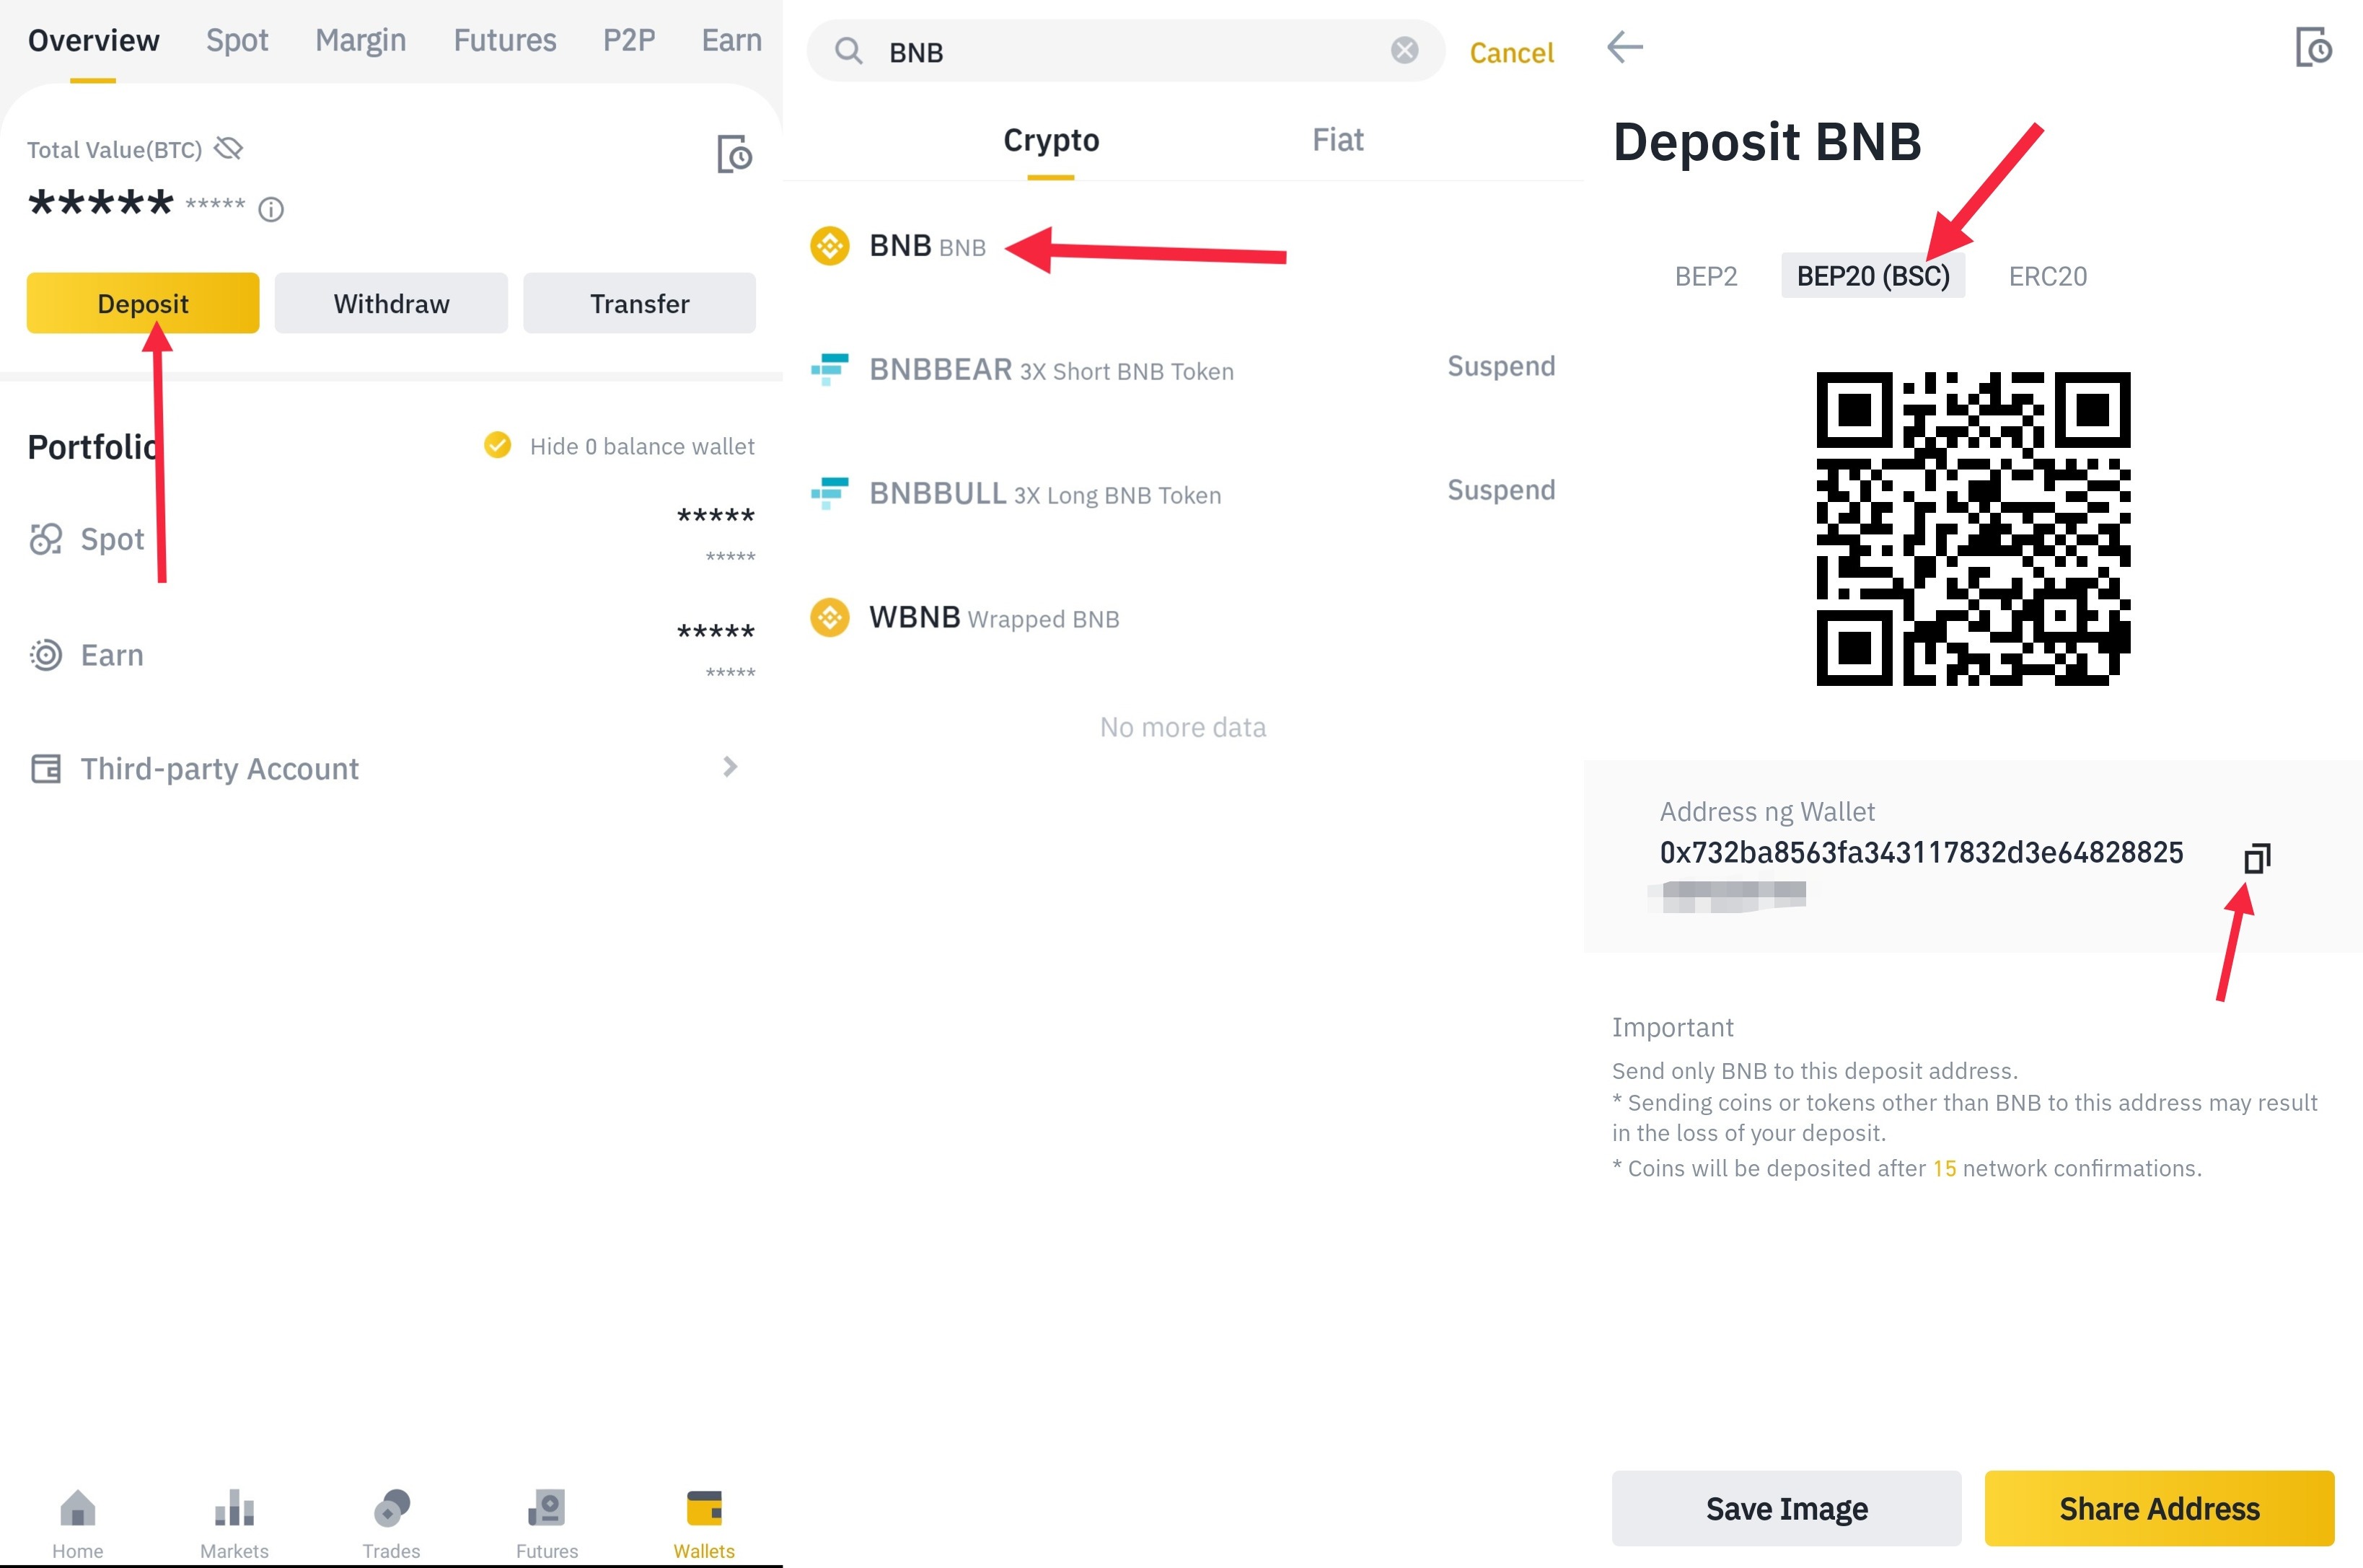The height and width of the screenshot is (1568, 2363).
Task: Toggle balance visibility eye icon
Action: pos(229,149)
